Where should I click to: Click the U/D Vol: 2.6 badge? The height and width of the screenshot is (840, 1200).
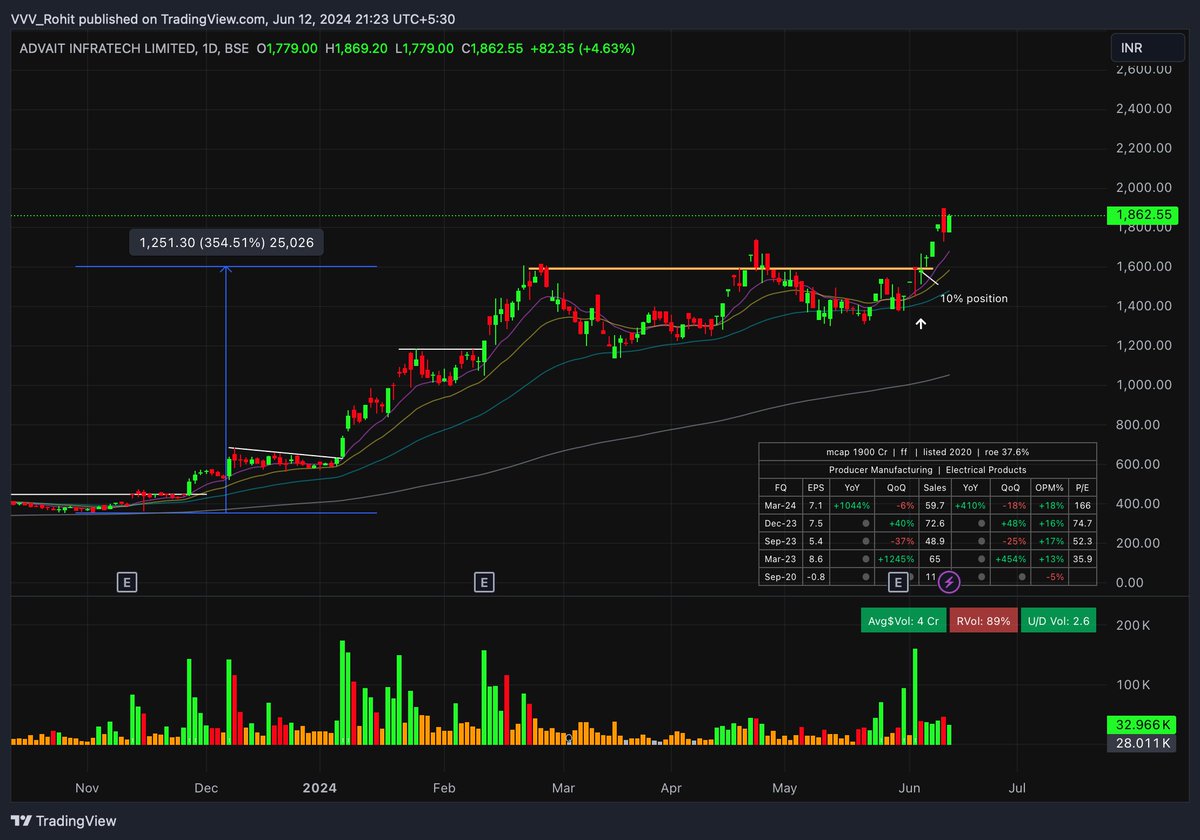pyautogui.click(x=1059, y=621)
